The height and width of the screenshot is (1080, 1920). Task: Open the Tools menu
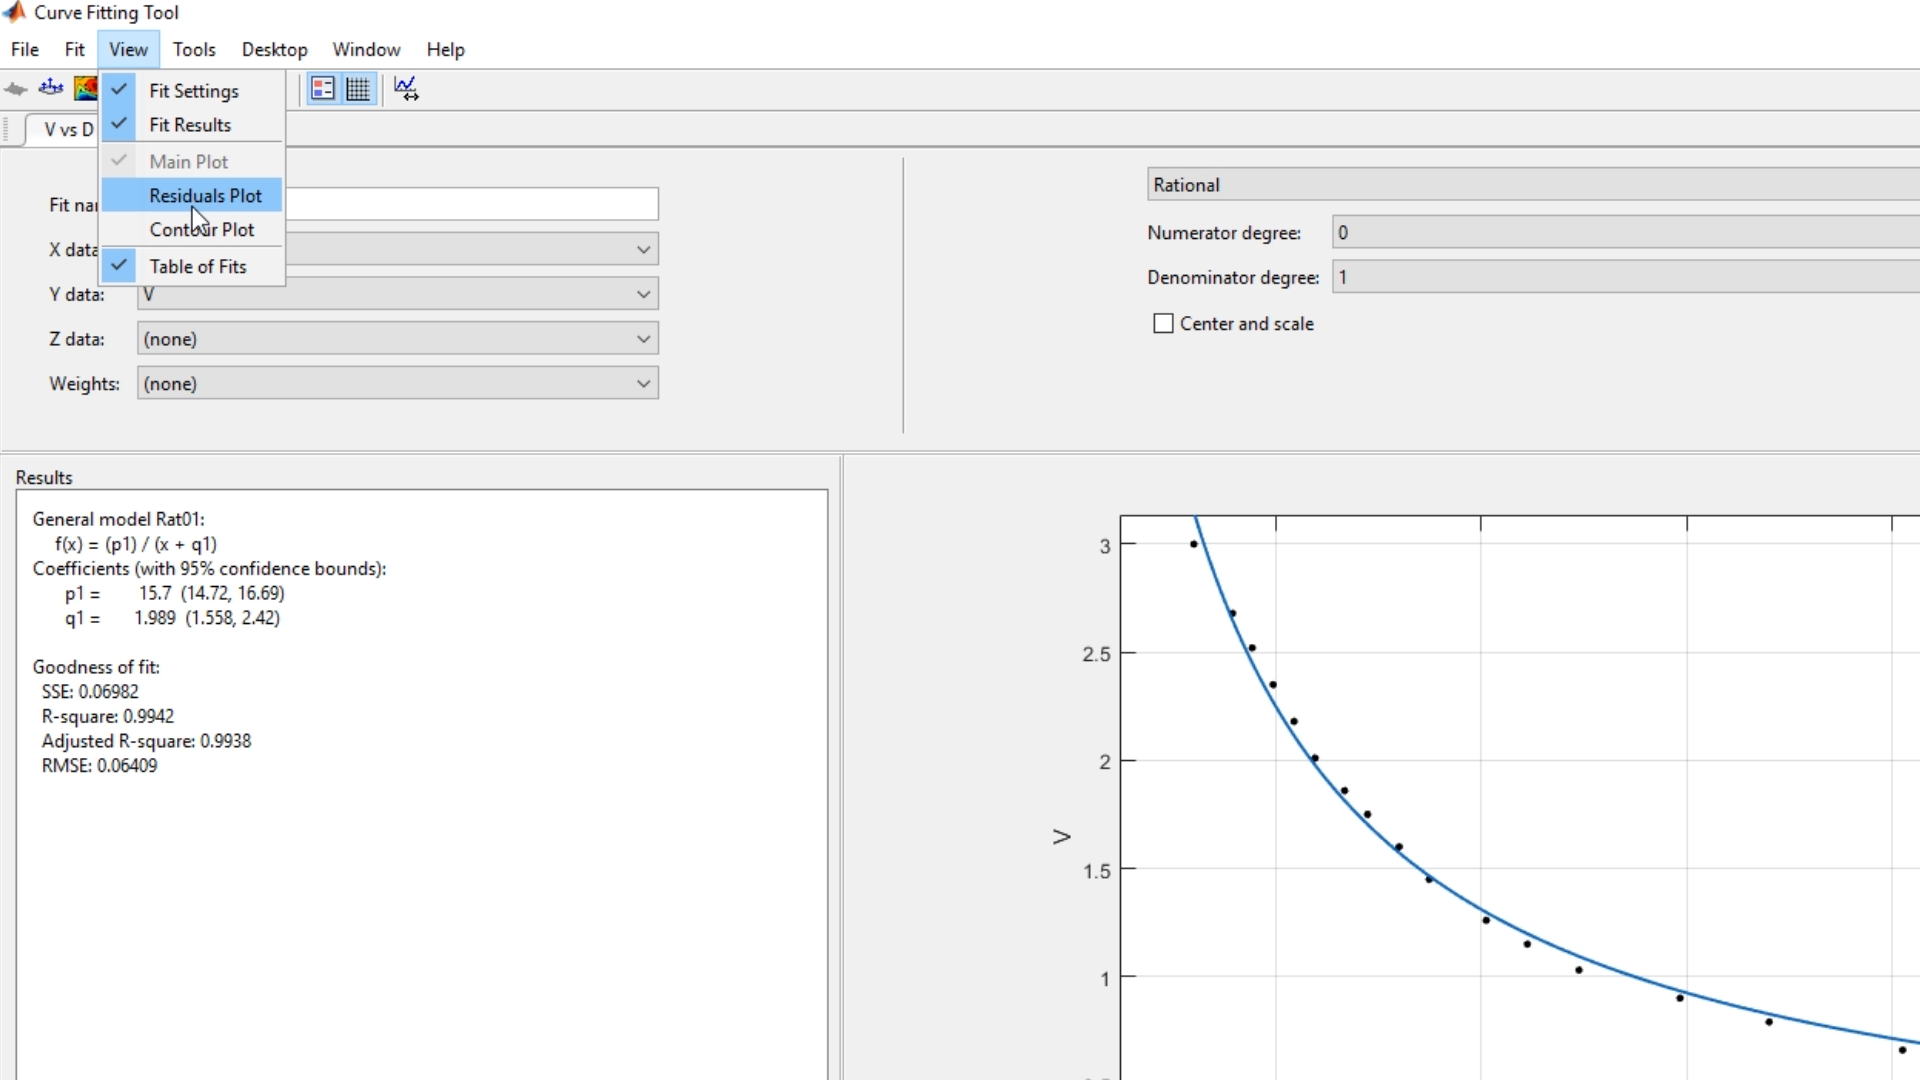click(x=194, y=49)
